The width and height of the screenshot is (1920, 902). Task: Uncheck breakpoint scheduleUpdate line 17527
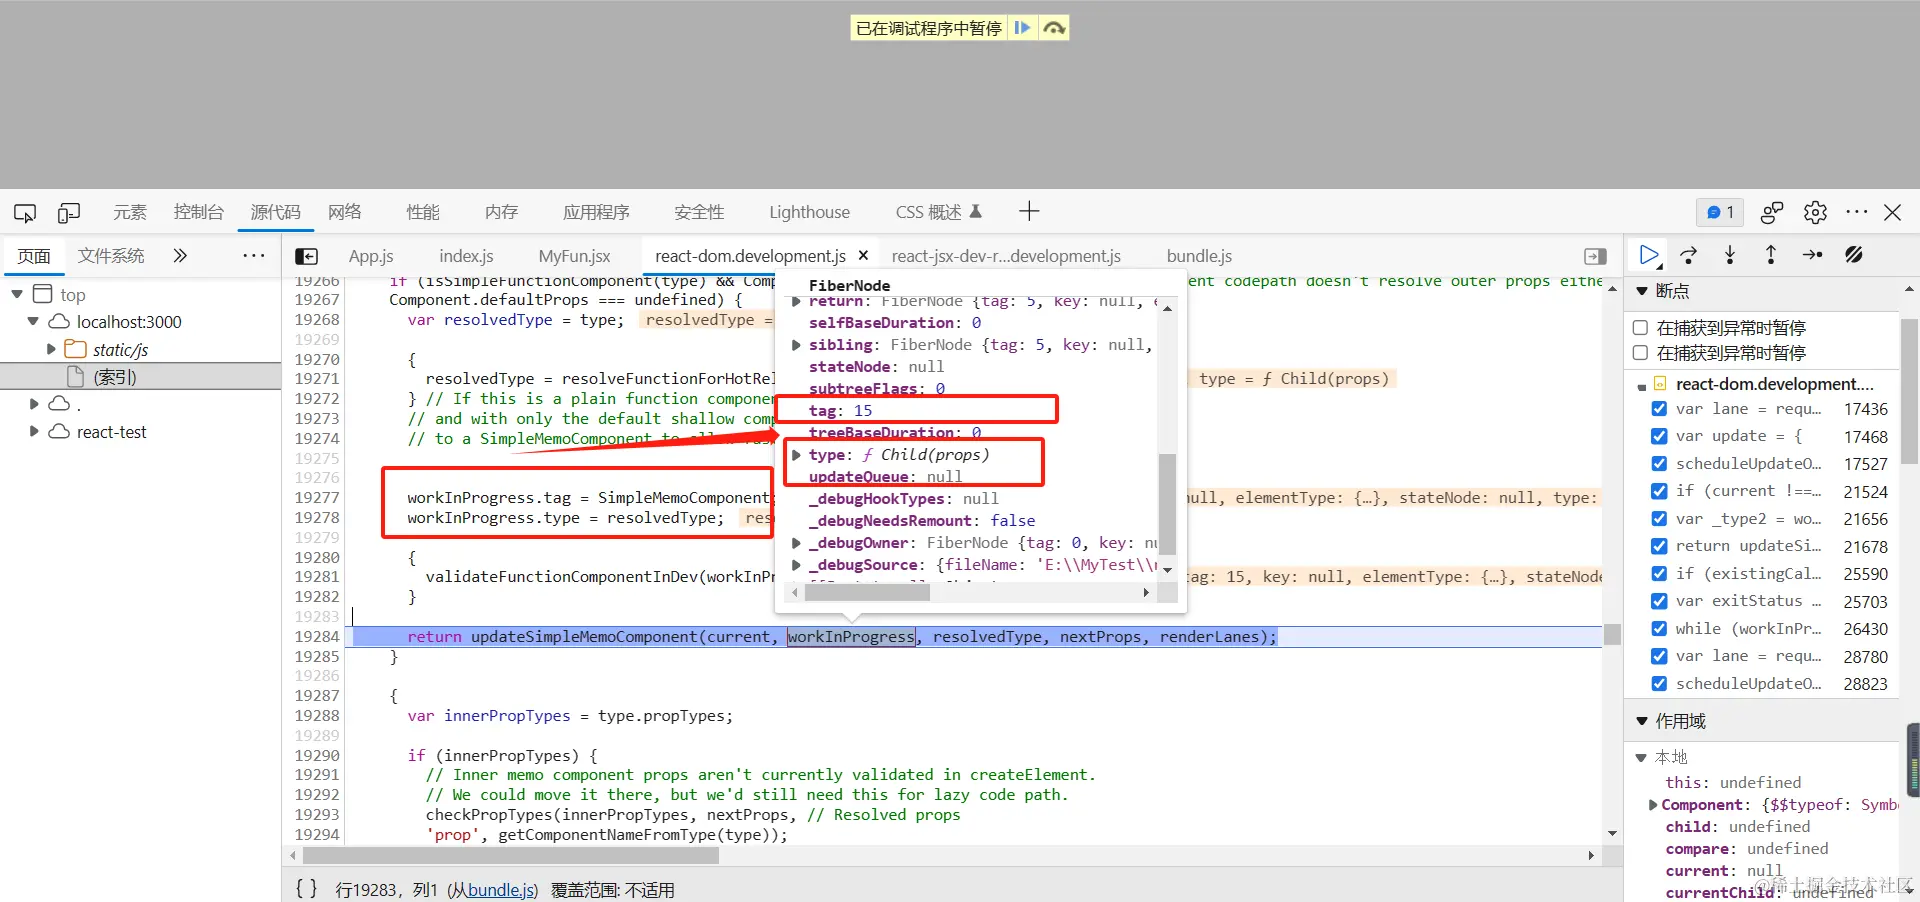(1659, 463)
